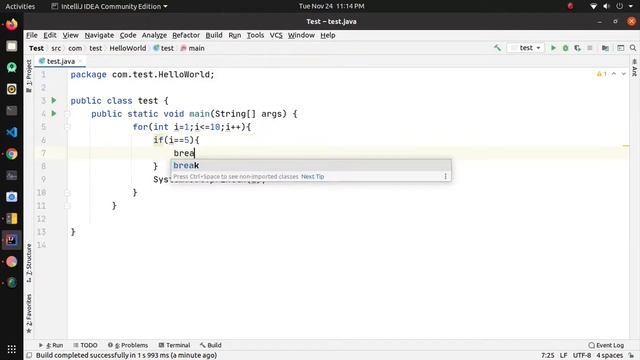The image size is (640, 360).
Task: Start debugging with the bug icon
Action: point(566,48)
